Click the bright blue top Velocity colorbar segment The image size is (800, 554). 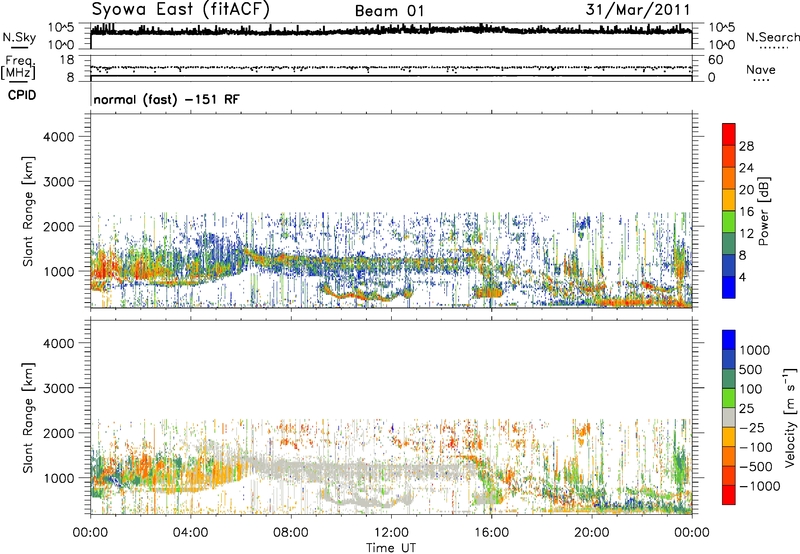pyautogui.click(x=729, y=340)
